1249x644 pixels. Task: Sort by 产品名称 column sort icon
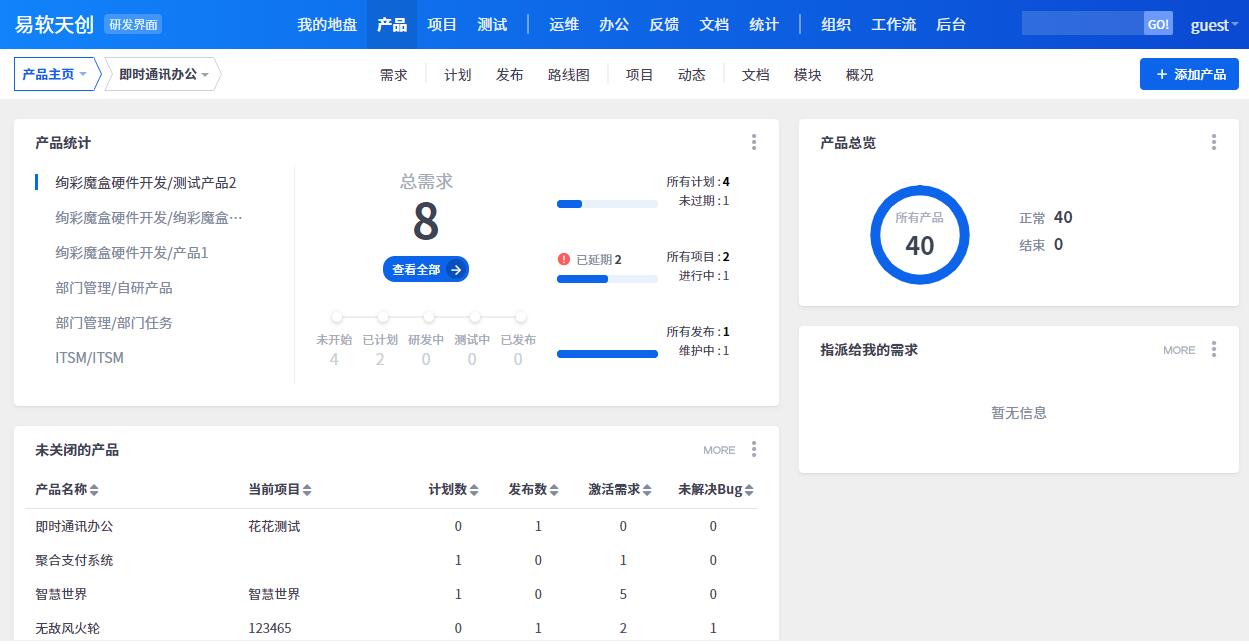point(94,490)
